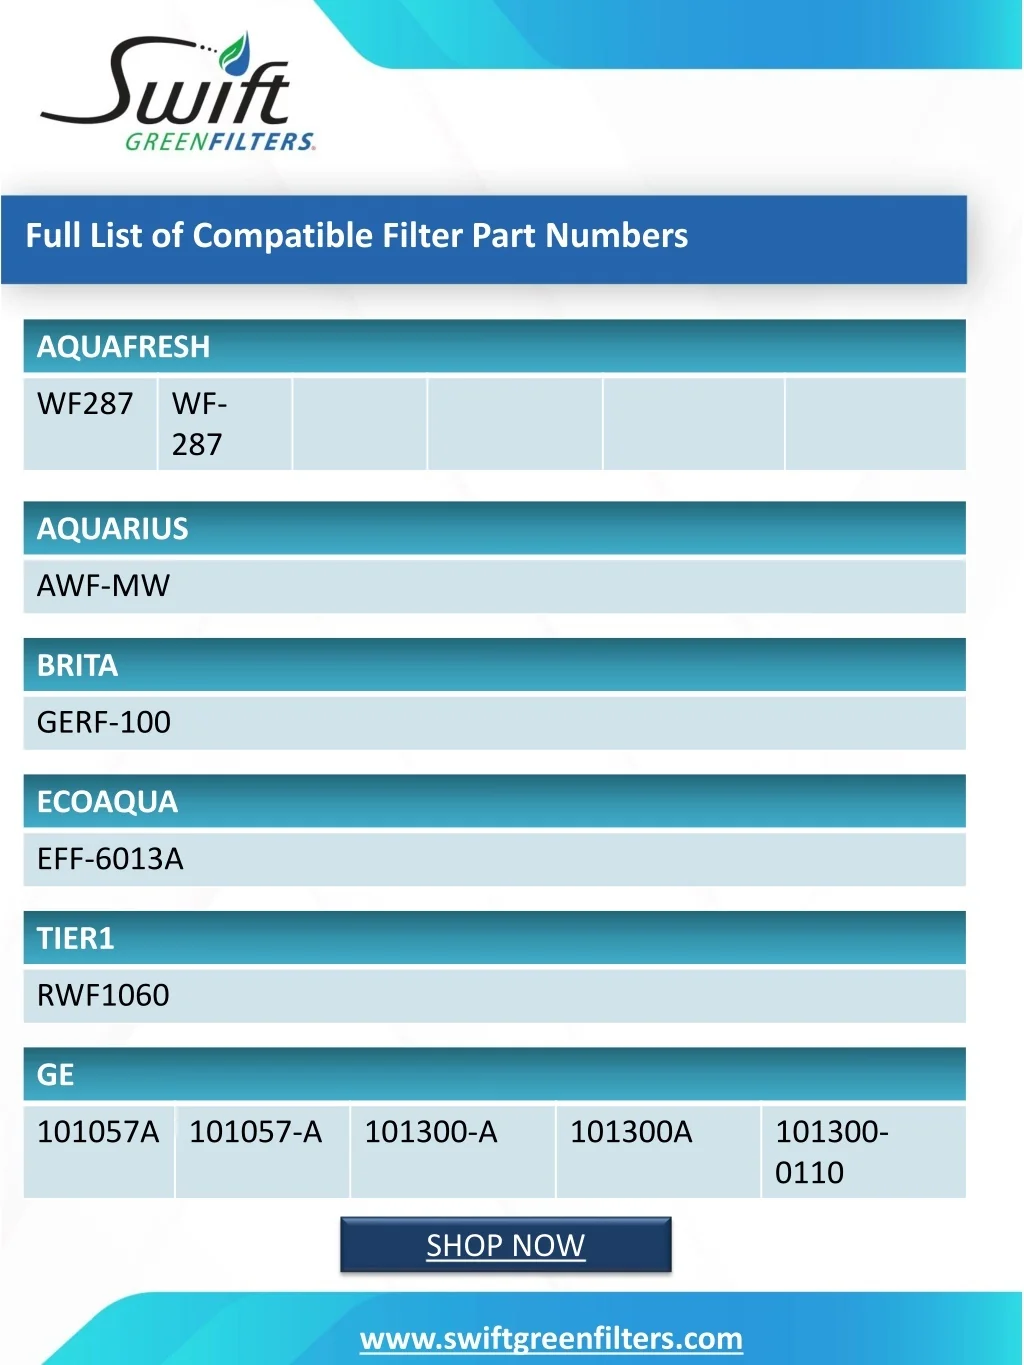Select the GERF-100 part number
Image resolution: width=1024 pixels, height=1365 pixels.
tap(104, 722)
